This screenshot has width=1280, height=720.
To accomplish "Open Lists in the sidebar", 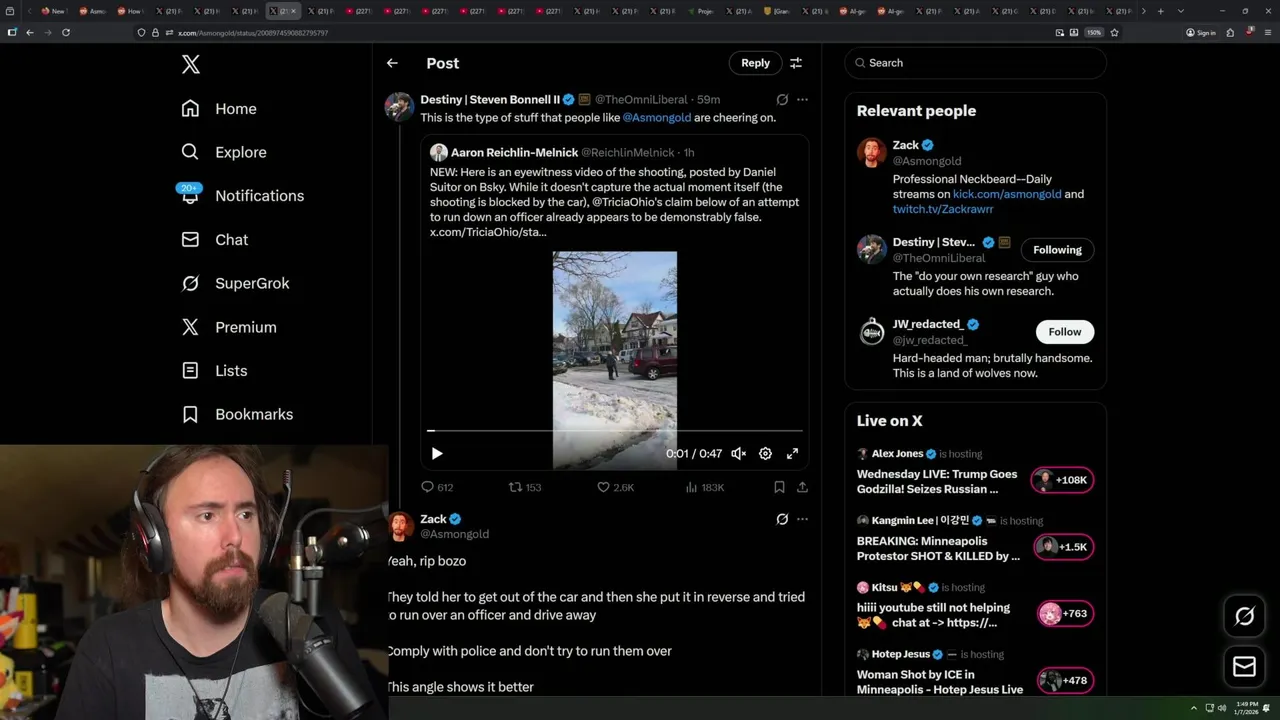I will pos(214,371).
